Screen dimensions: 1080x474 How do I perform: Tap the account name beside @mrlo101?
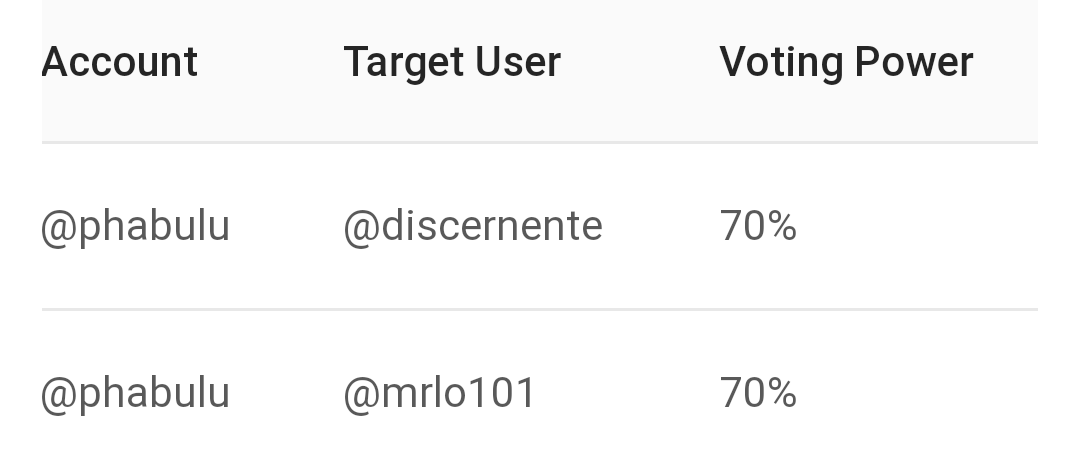(135, 393)
